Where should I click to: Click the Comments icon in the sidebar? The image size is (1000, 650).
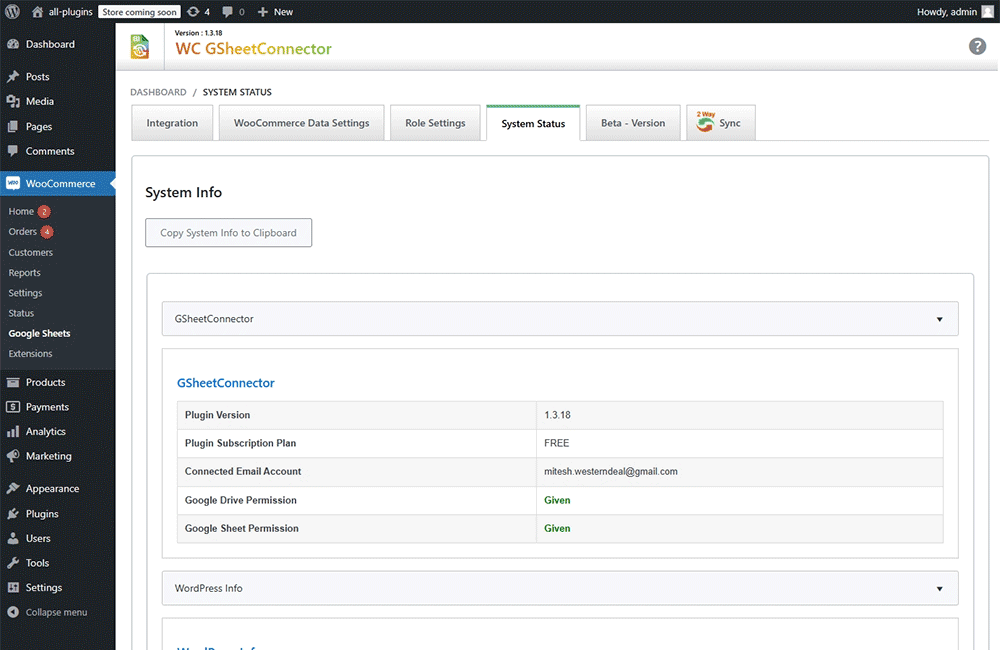(x=13, y=151)
